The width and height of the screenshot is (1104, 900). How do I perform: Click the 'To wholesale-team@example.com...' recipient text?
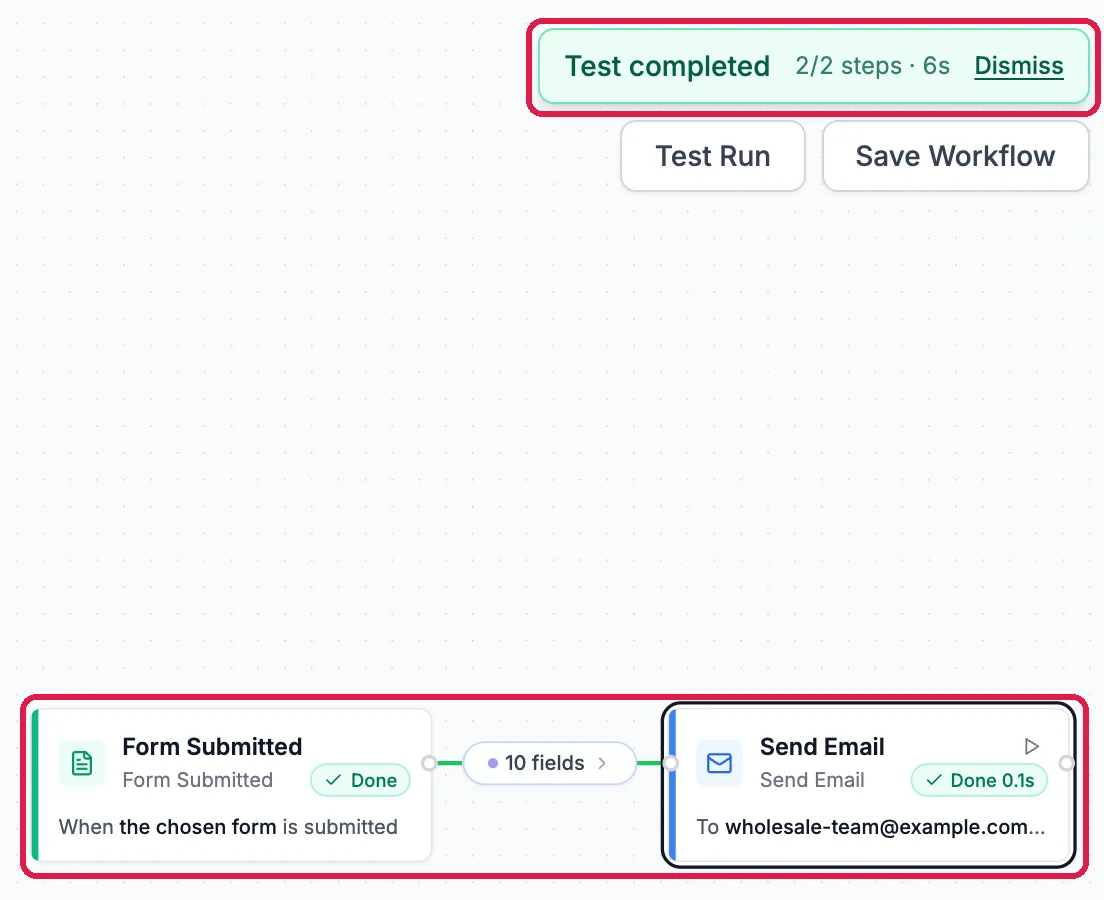(x=870, y=827)
